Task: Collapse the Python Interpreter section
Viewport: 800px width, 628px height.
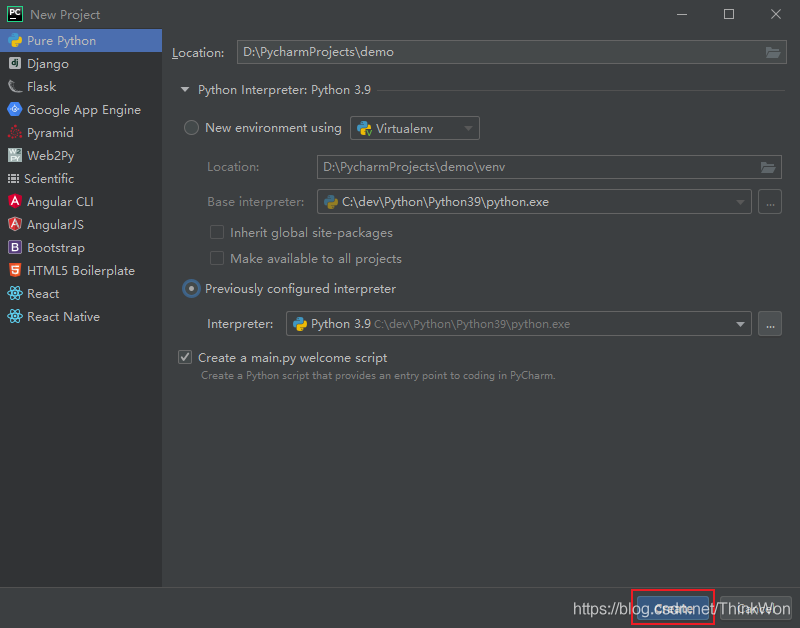Action: pyautogui.click(x=185, y=90)
